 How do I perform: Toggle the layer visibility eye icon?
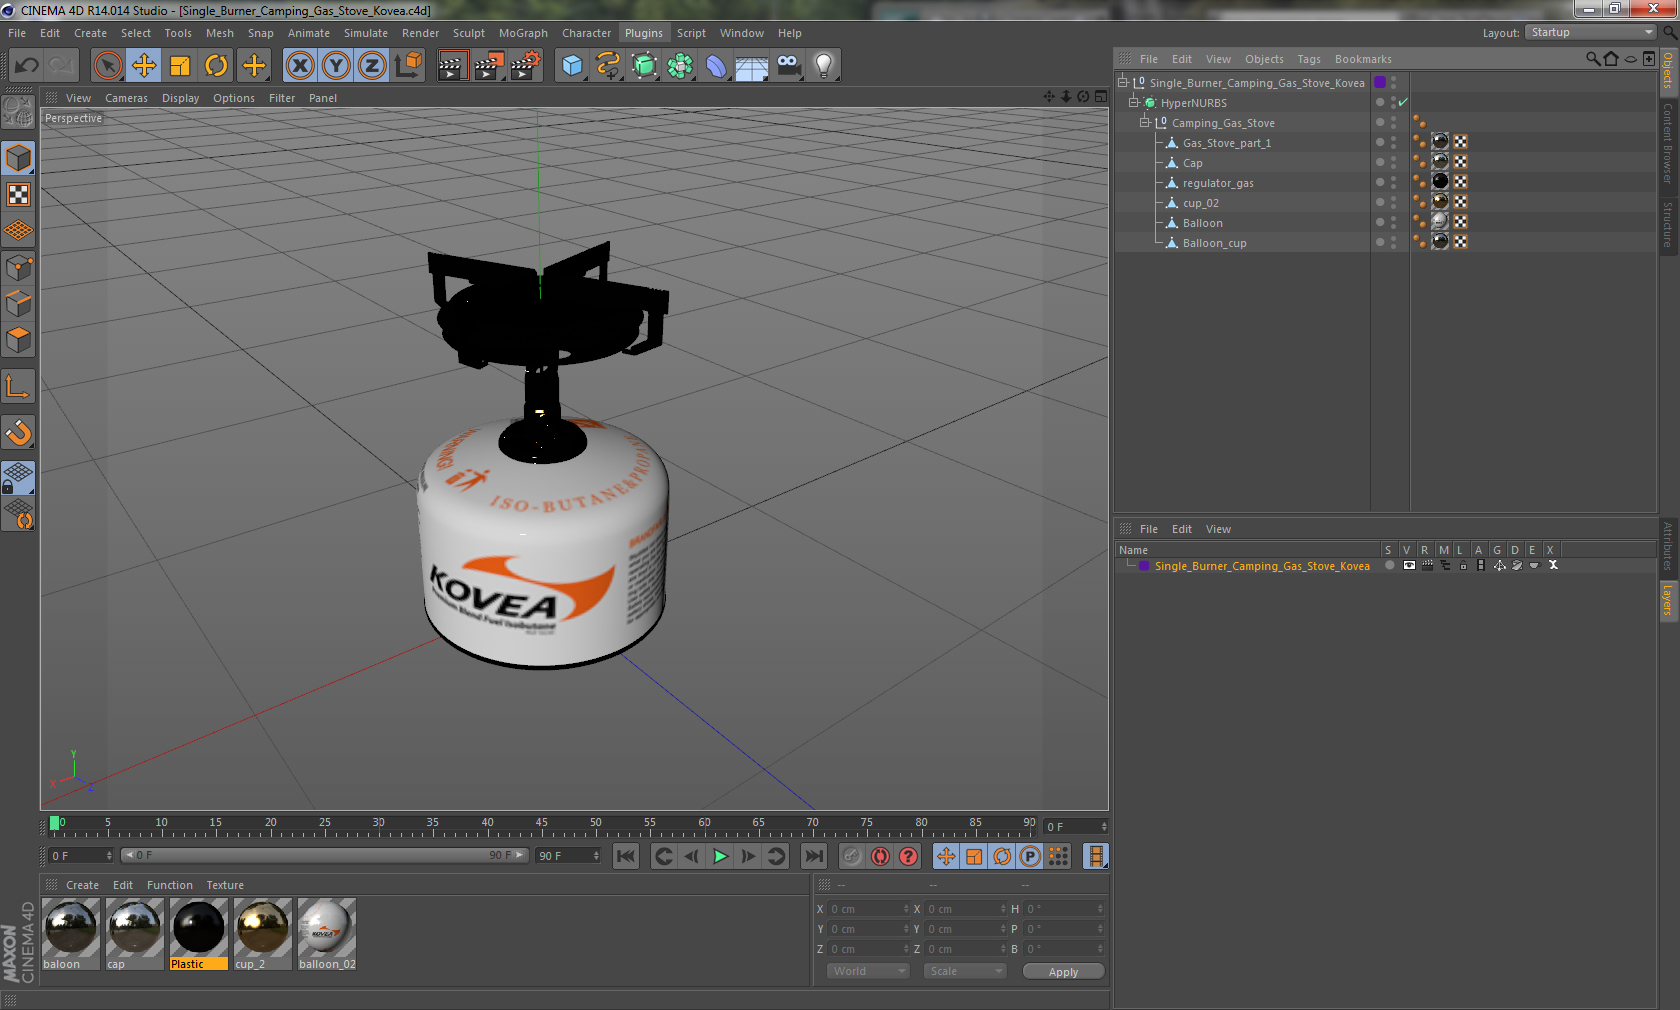1409,566
